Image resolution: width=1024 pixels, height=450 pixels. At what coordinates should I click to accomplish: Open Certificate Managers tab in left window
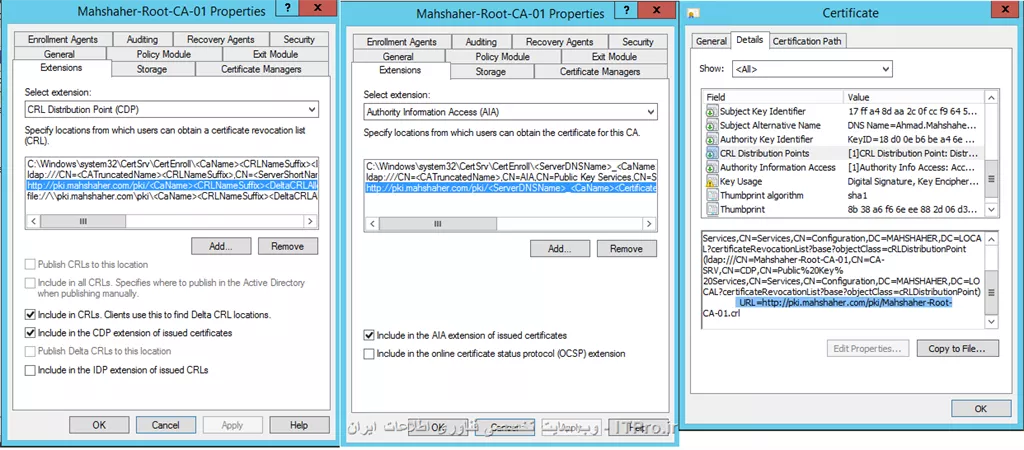click(x=261, y=69)
